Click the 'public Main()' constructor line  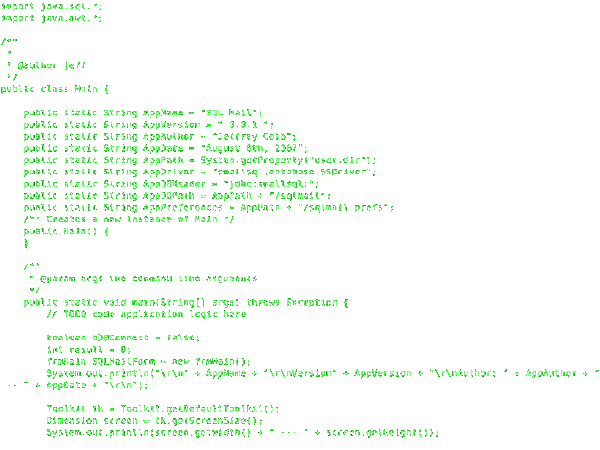(x=66, y=232)
